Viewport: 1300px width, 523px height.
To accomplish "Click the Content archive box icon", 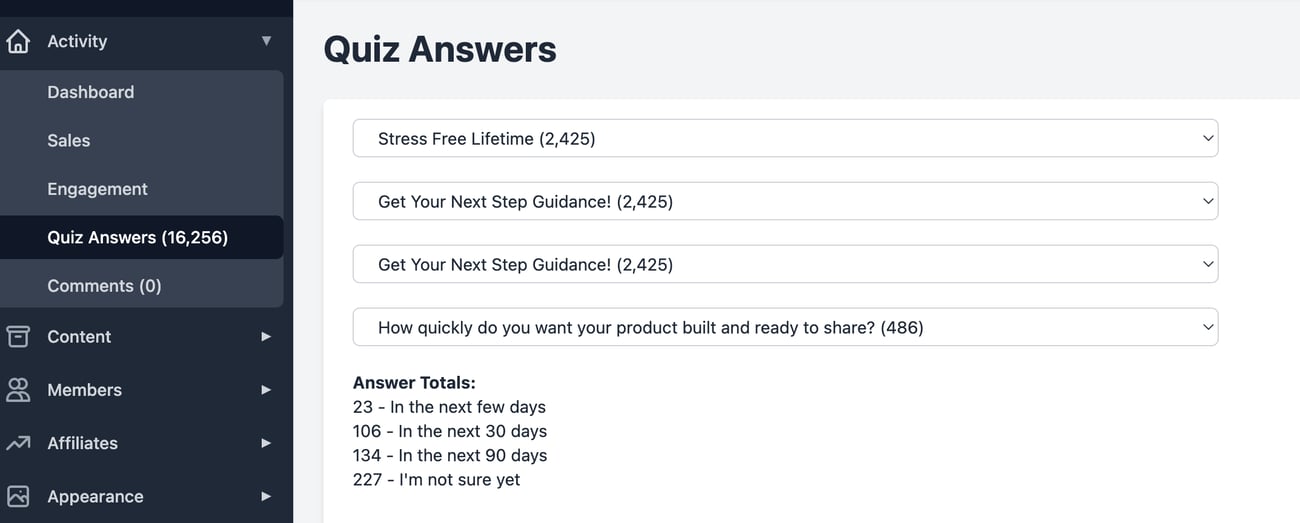I will pyautogui.click(x=17, y=337).
